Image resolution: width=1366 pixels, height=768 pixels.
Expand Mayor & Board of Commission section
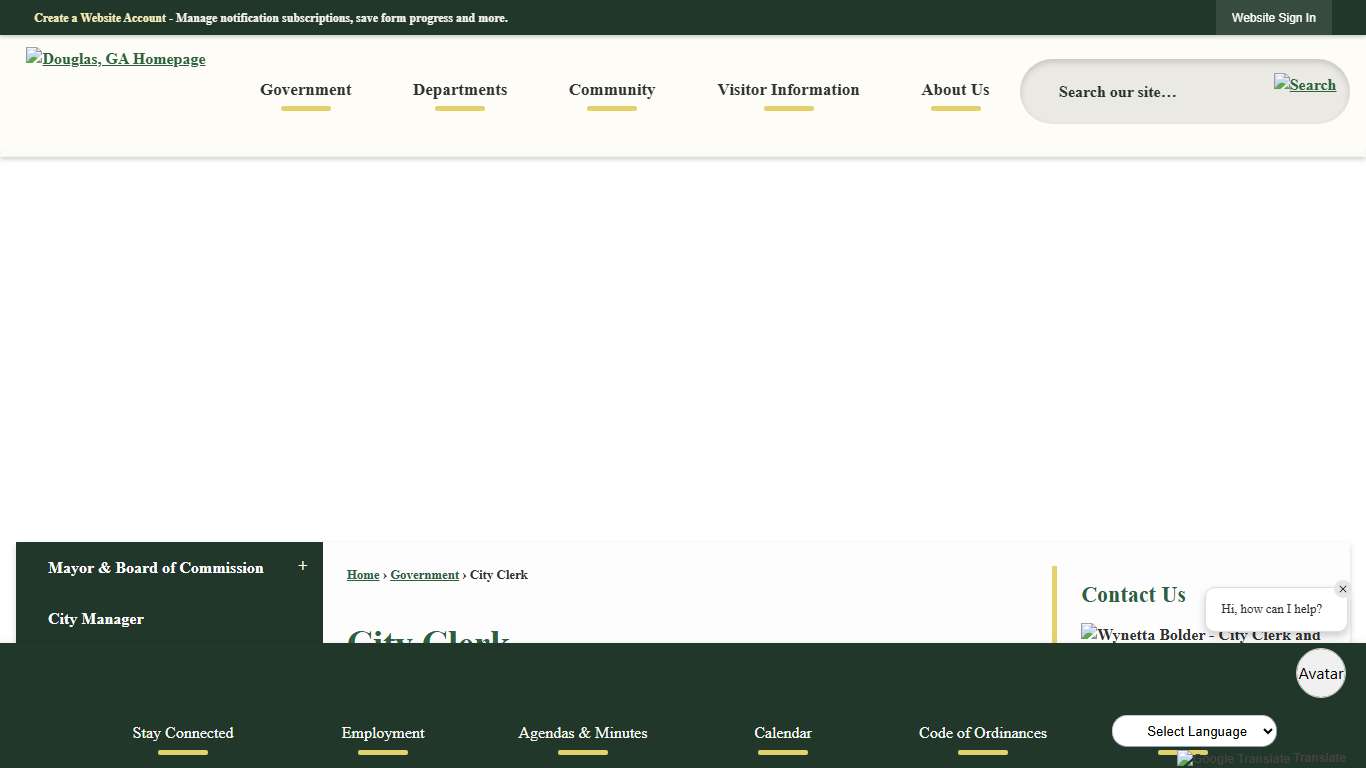tap(302, 566)
